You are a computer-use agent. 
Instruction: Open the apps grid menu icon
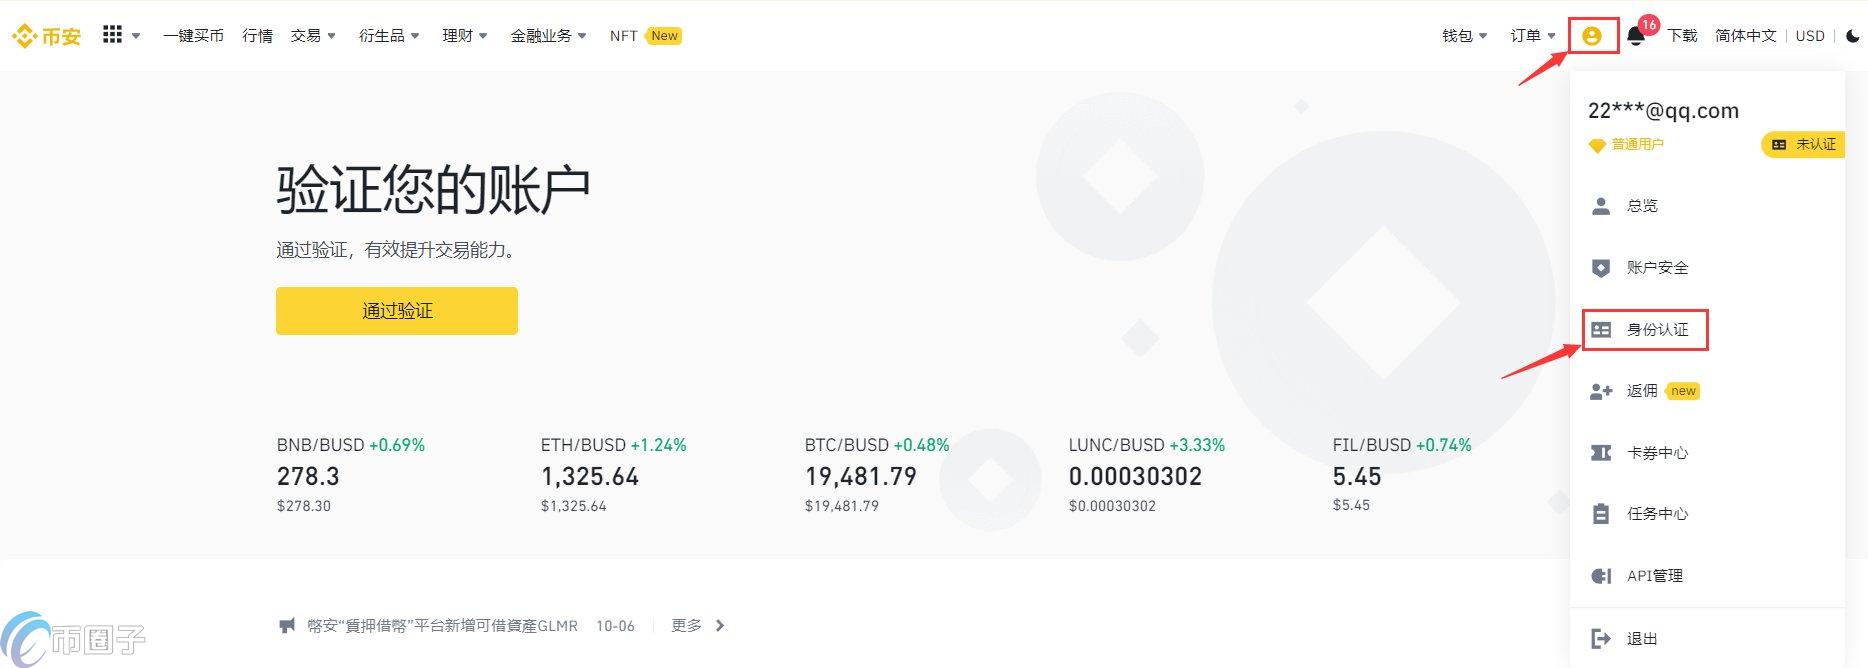(x=112, y=35)
